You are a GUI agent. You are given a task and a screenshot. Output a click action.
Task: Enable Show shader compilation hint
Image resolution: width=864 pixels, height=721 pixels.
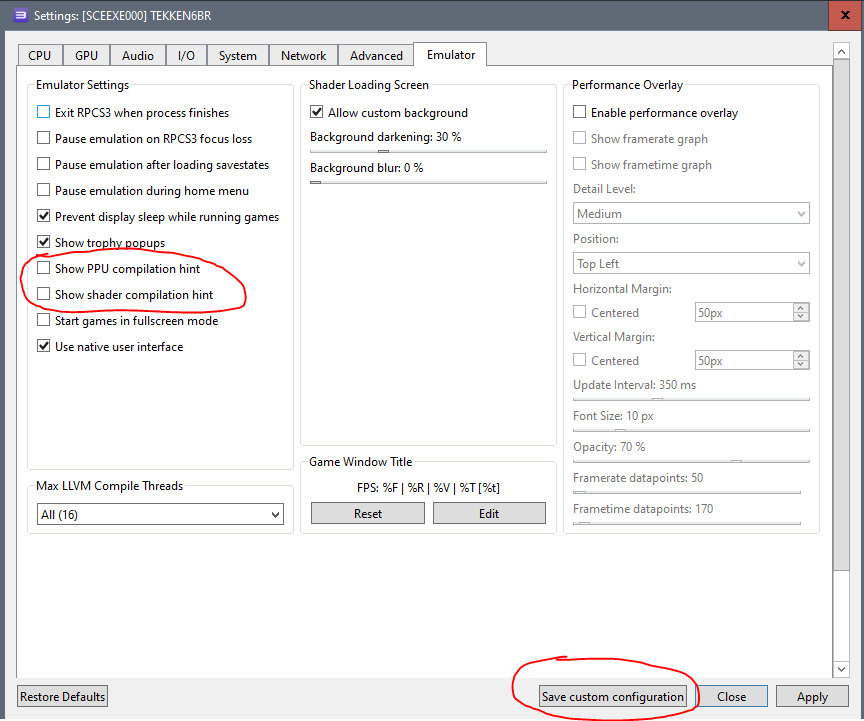tap(44, 295)
